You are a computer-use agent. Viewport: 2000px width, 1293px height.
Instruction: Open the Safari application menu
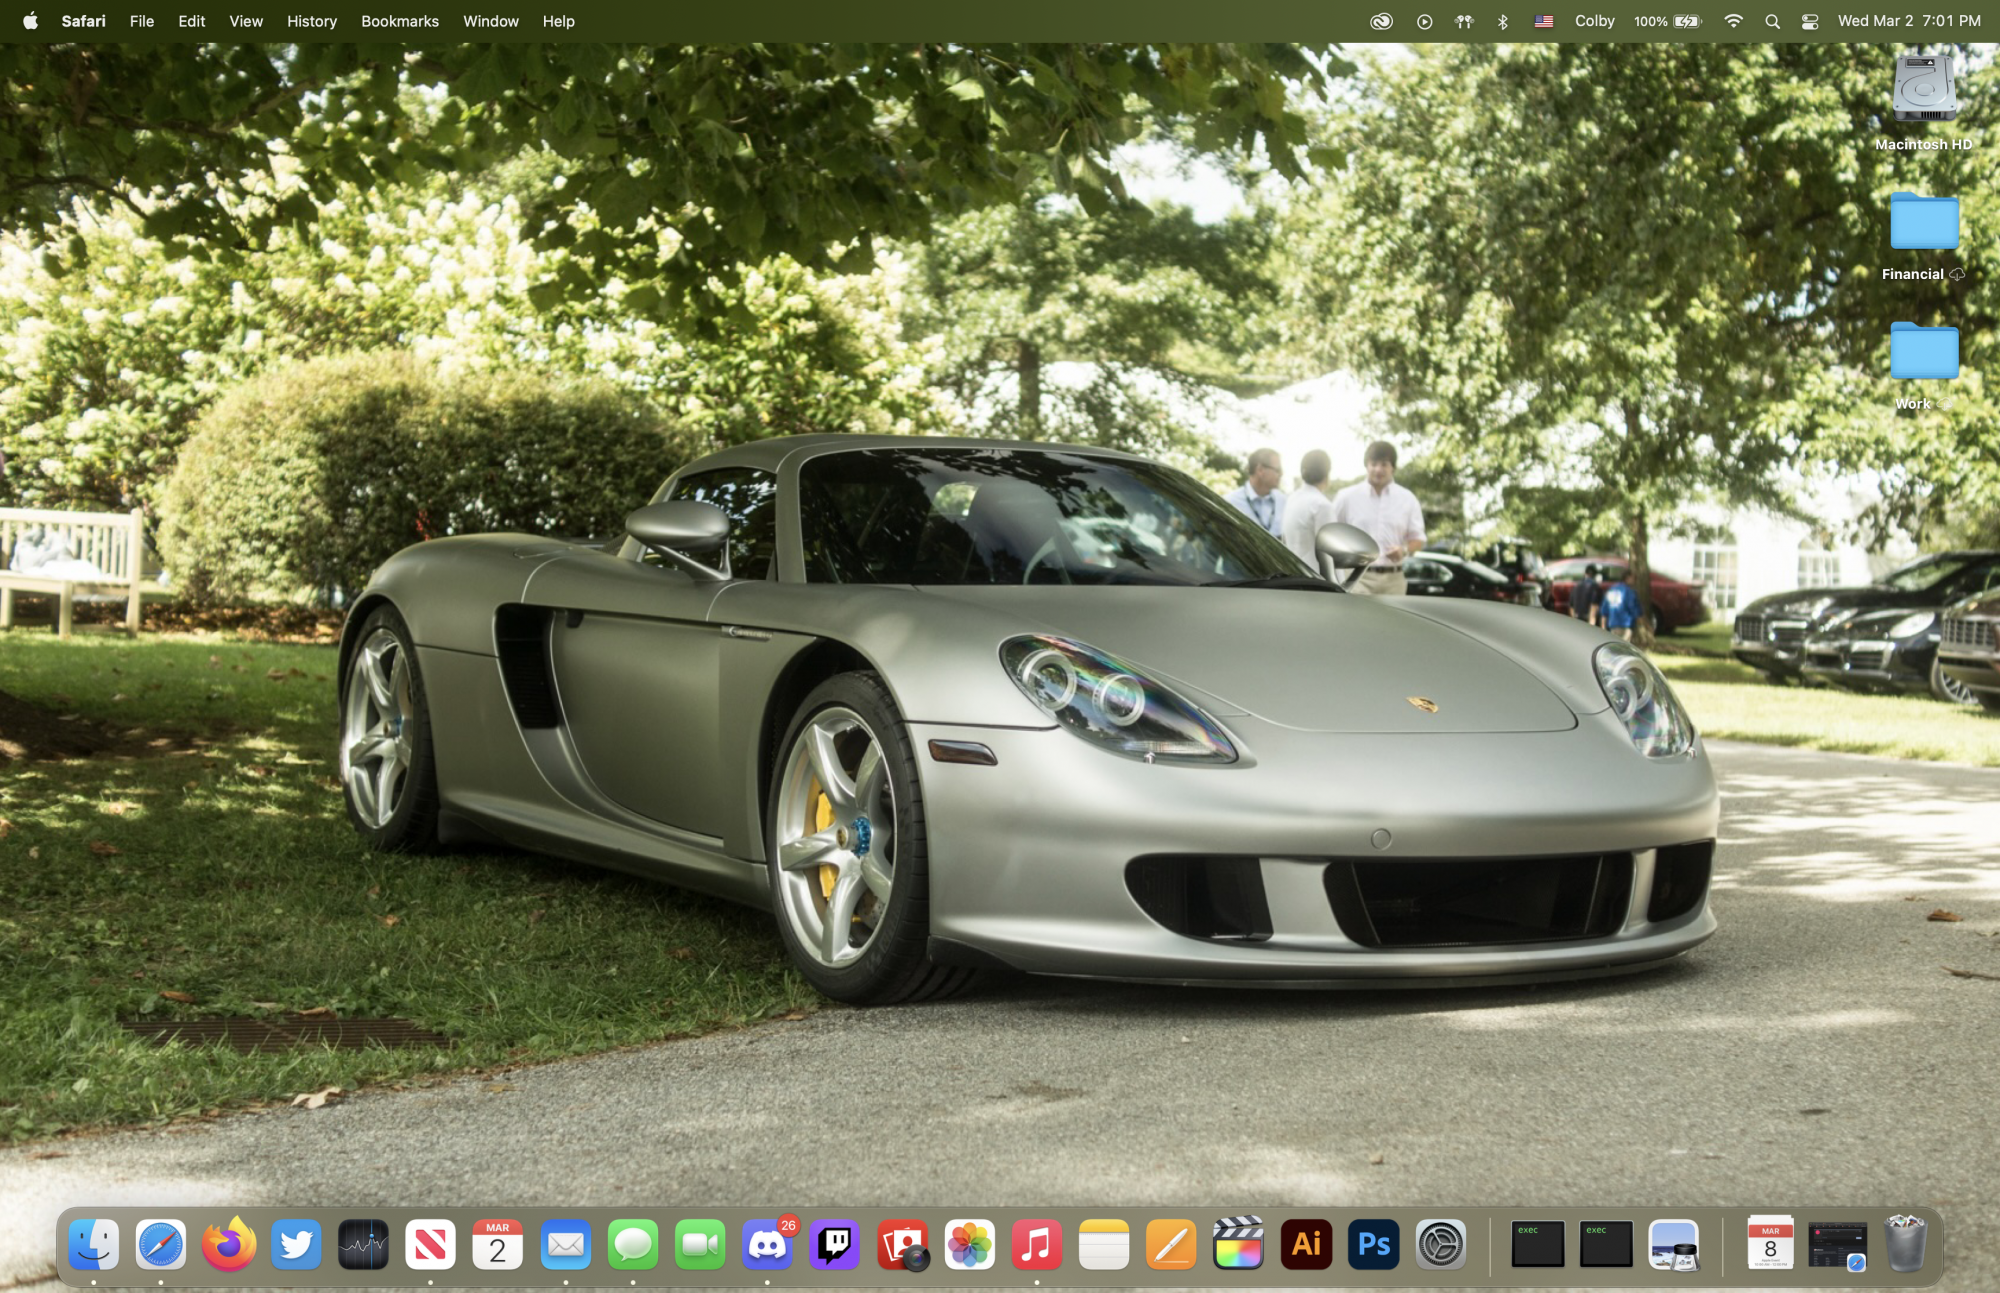[83, 21]
